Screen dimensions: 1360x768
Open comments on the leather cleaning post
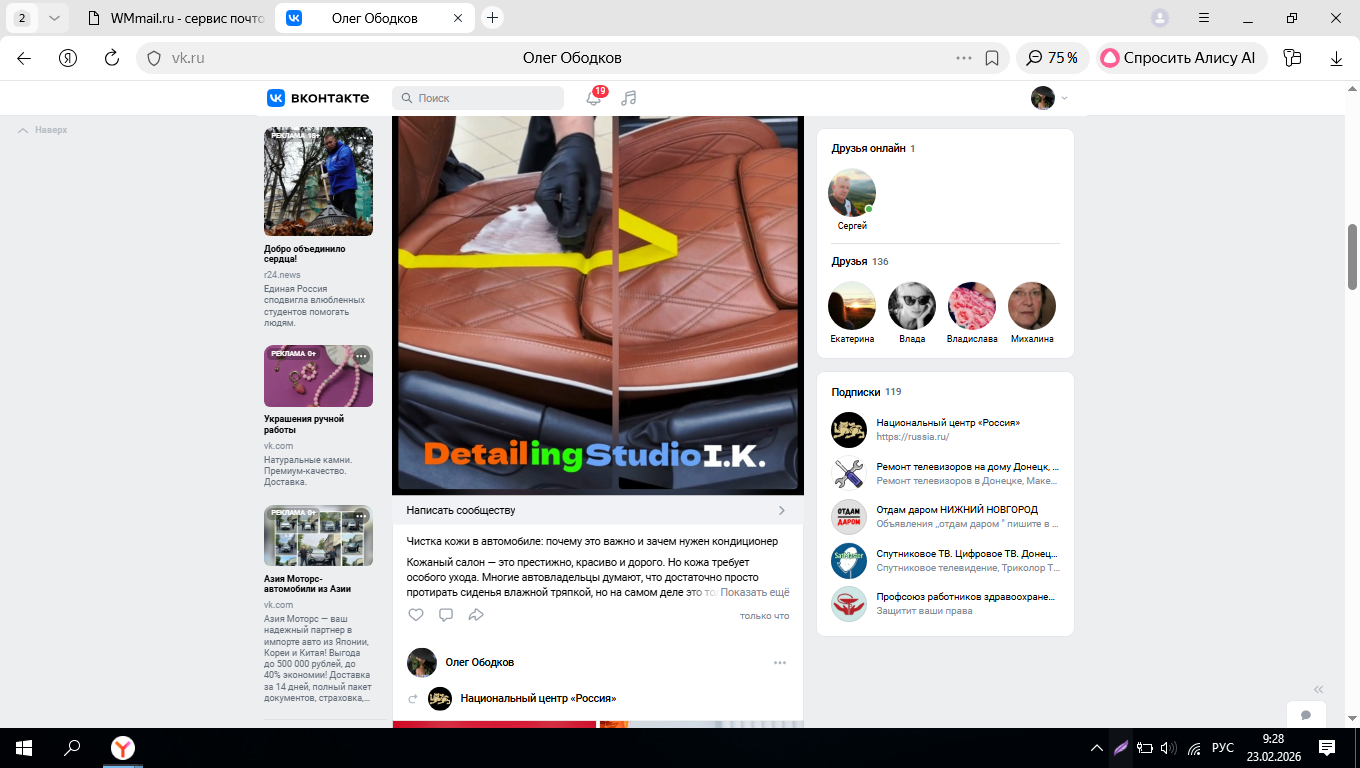(x=446, y=615)
